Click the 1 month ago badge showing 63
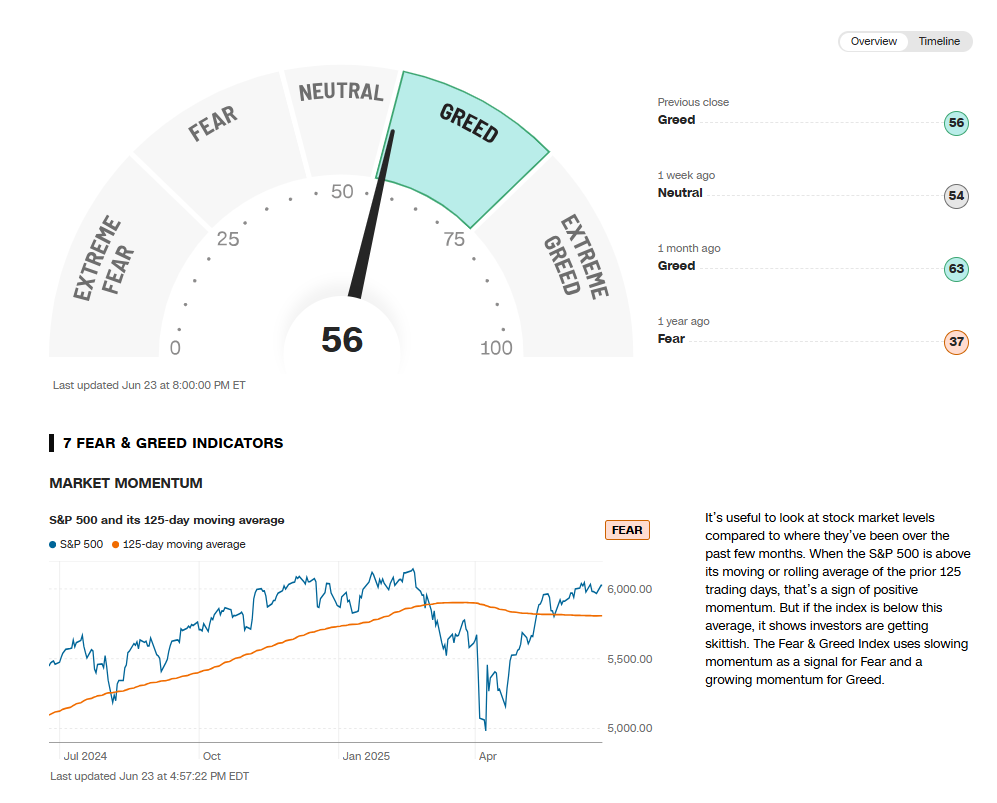The width and height of the screenshot is (997, 803). pyautogui.click(x=956, y=269)
